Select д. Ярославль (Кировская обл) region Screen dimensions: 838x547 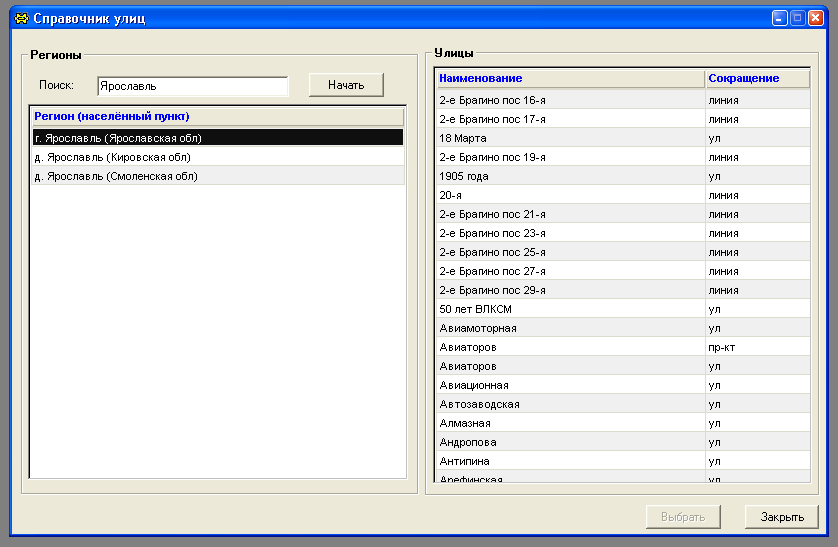[217, 157]
